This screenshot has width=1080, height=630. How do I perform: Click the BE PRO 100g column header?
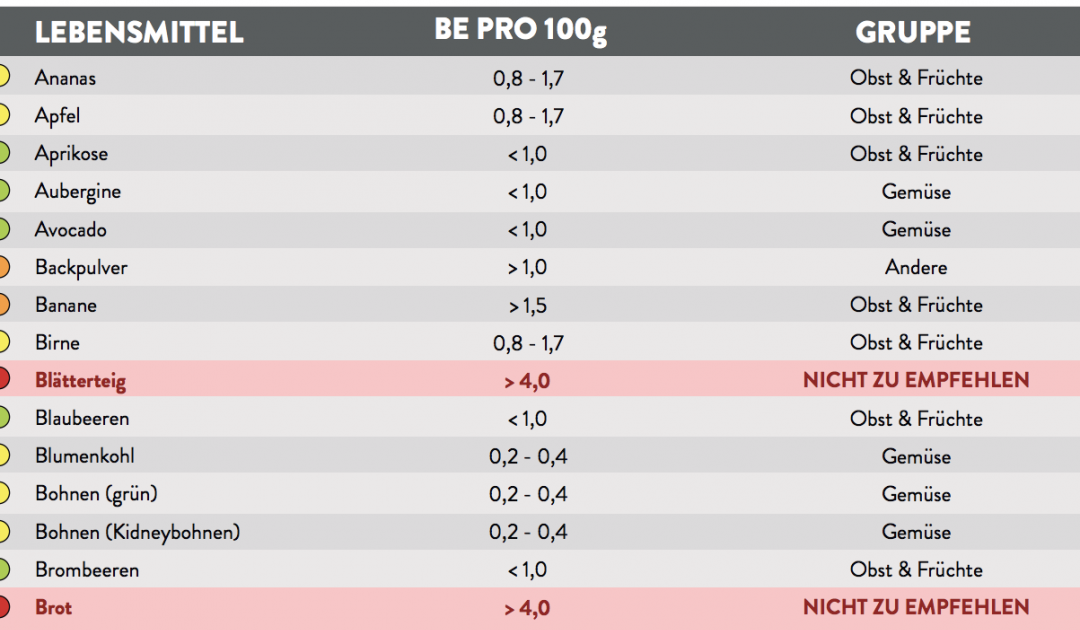(x=520, y=31)
